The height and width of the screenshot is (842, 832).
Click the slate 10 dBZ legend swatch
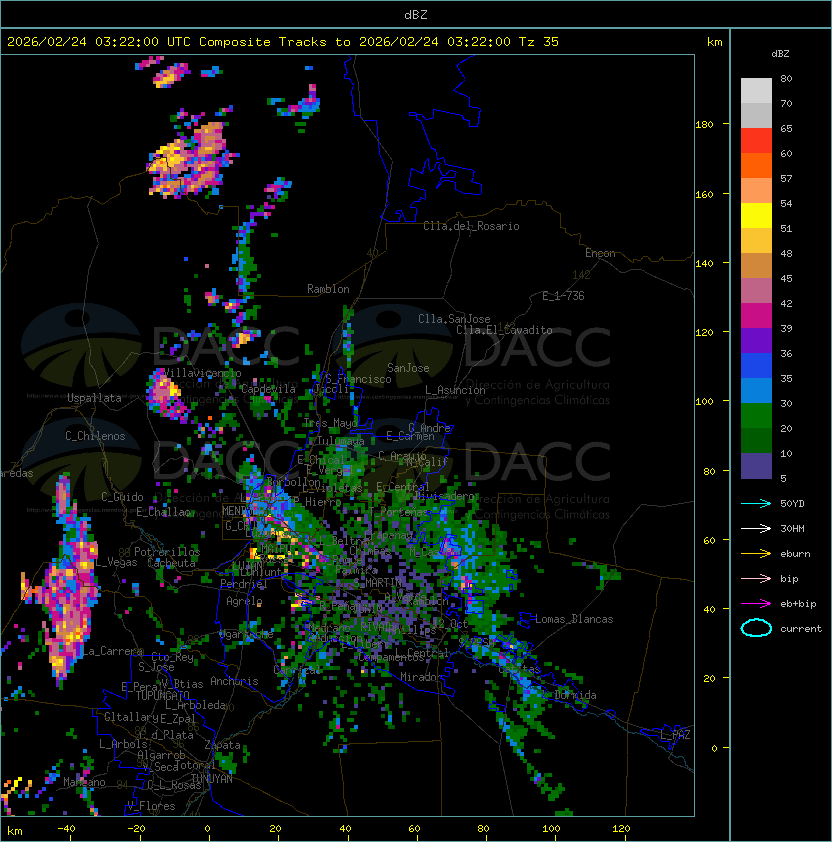click(756, 466)
